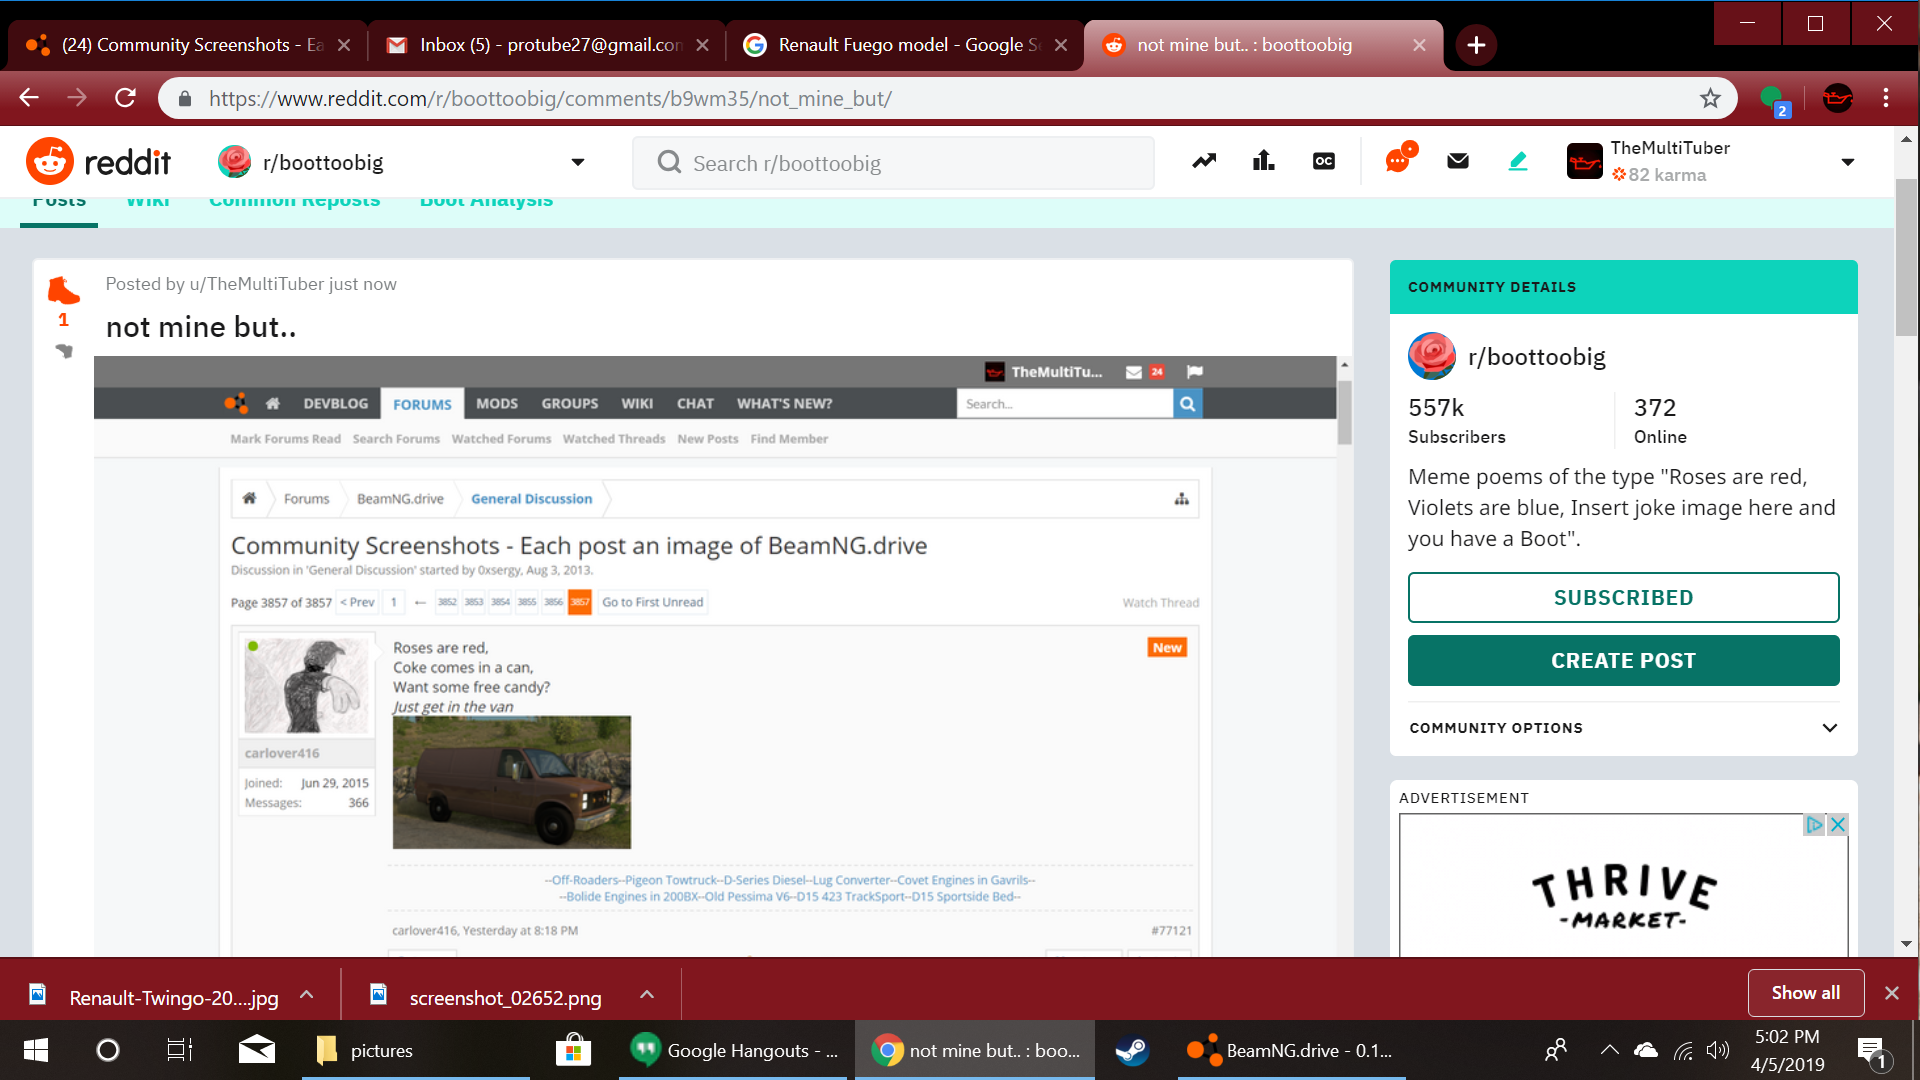Open Steam from the taskbar

[1132, 1050]
